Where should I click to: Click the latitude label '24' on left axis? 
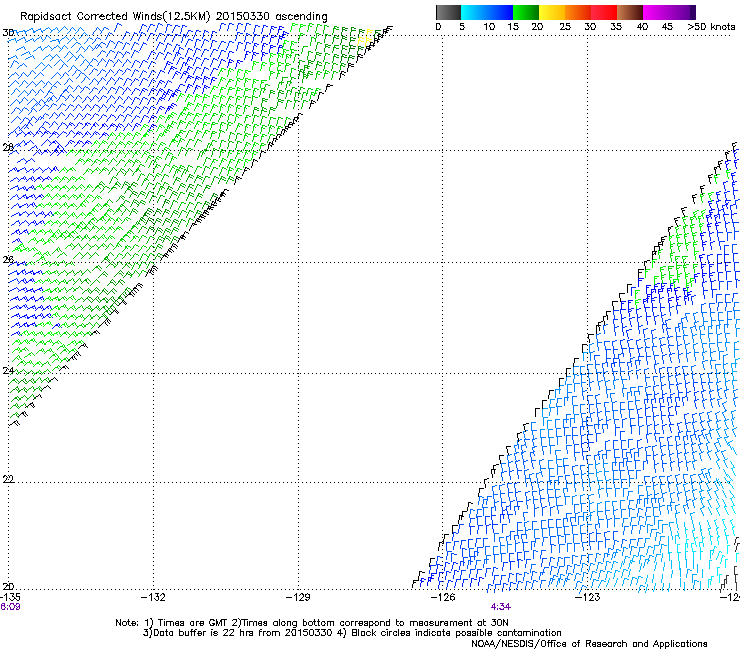coord(8,370)
